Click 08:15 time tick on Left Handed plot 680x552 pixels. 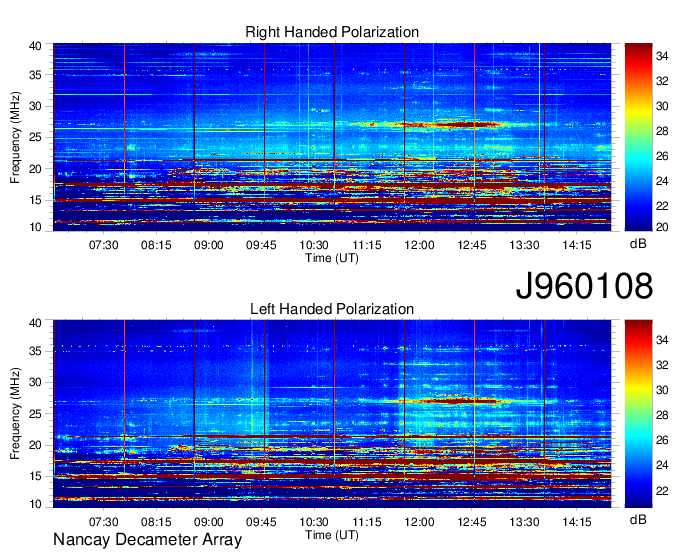[156, 522]
